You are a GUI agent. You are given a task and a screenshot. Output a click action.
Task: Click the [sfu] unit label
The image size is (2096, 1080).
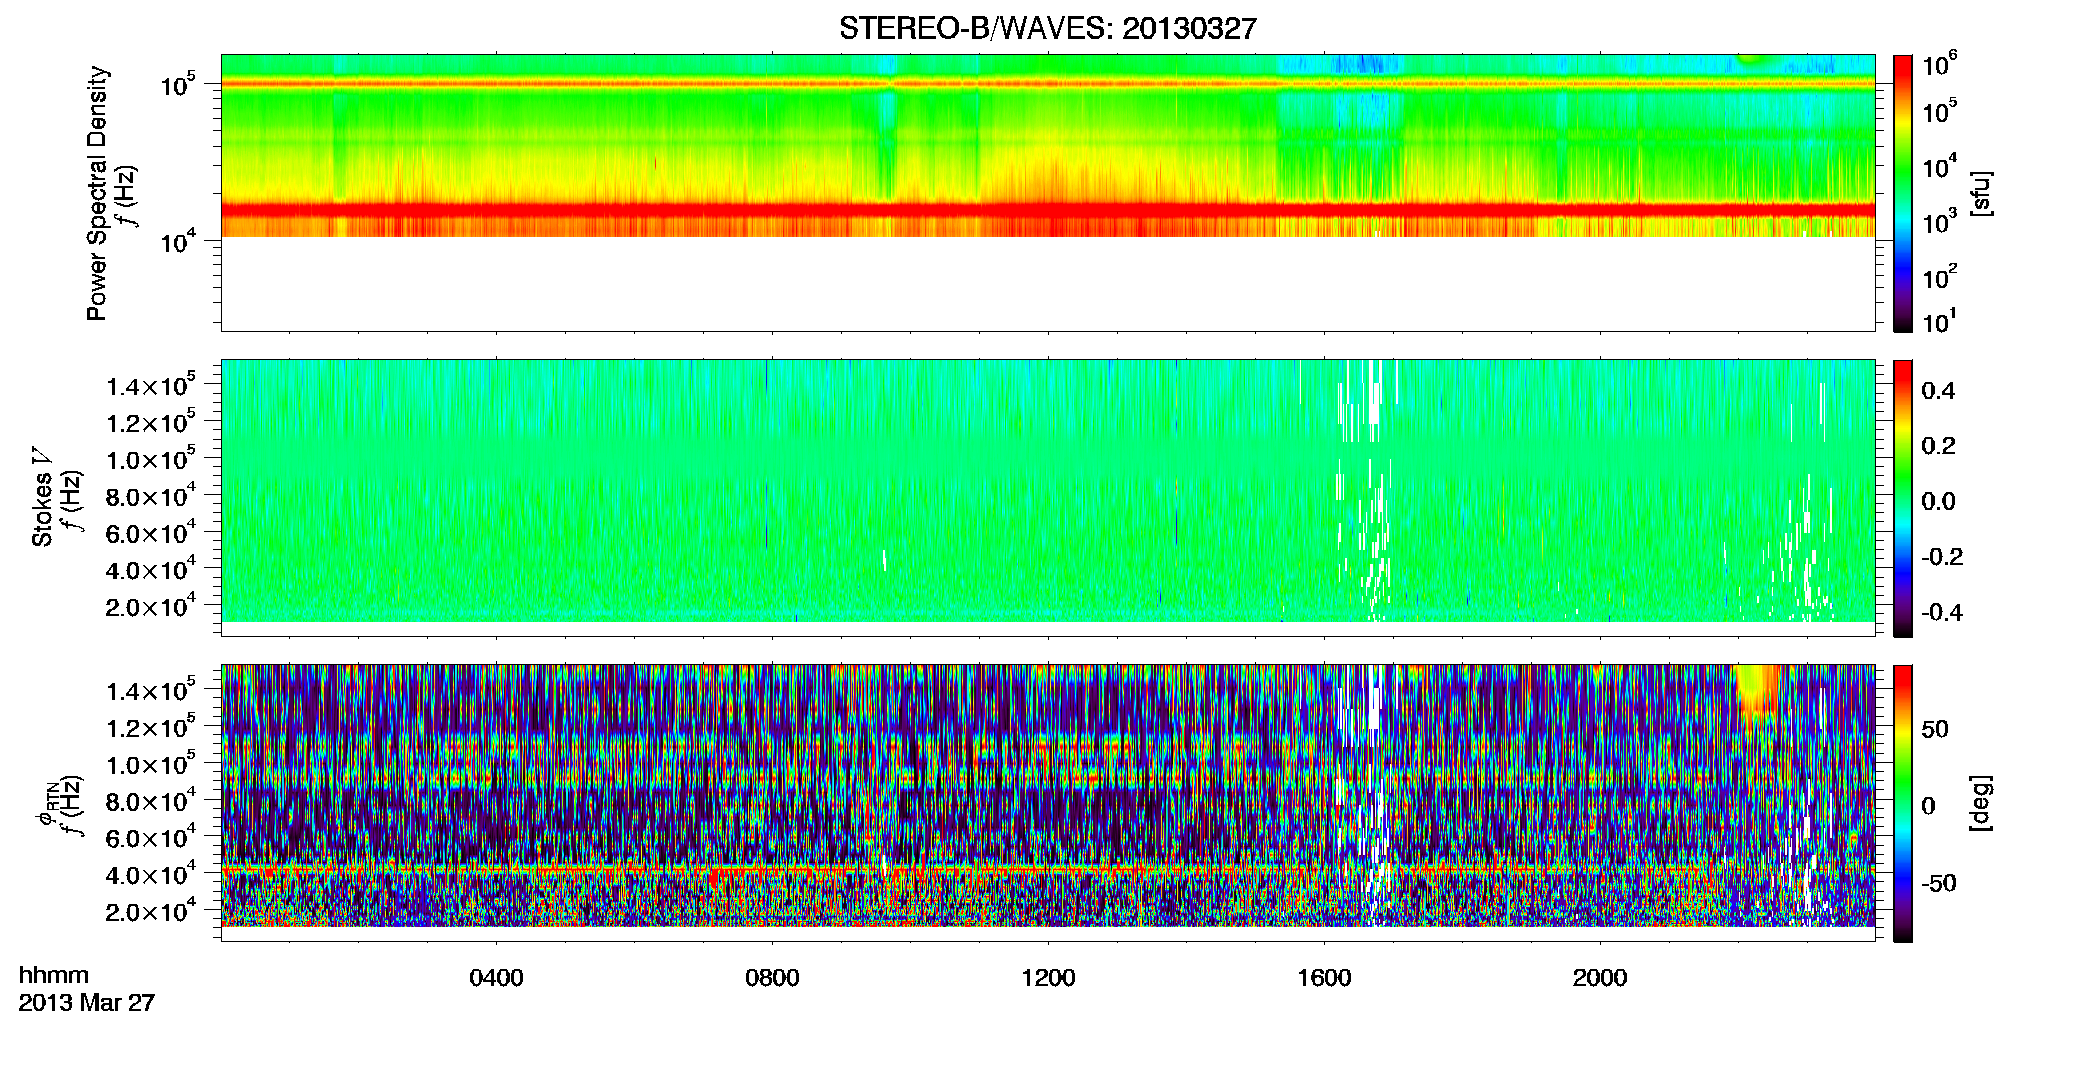click(x=1980, y=193)
